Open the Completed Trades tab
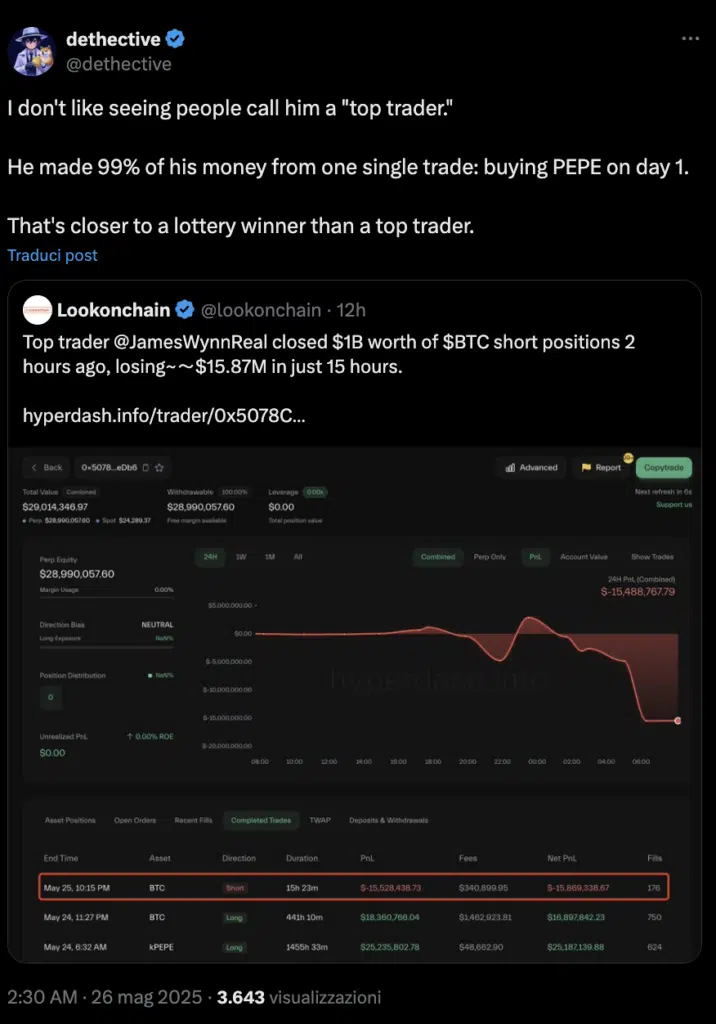 (x=261, y=820)
